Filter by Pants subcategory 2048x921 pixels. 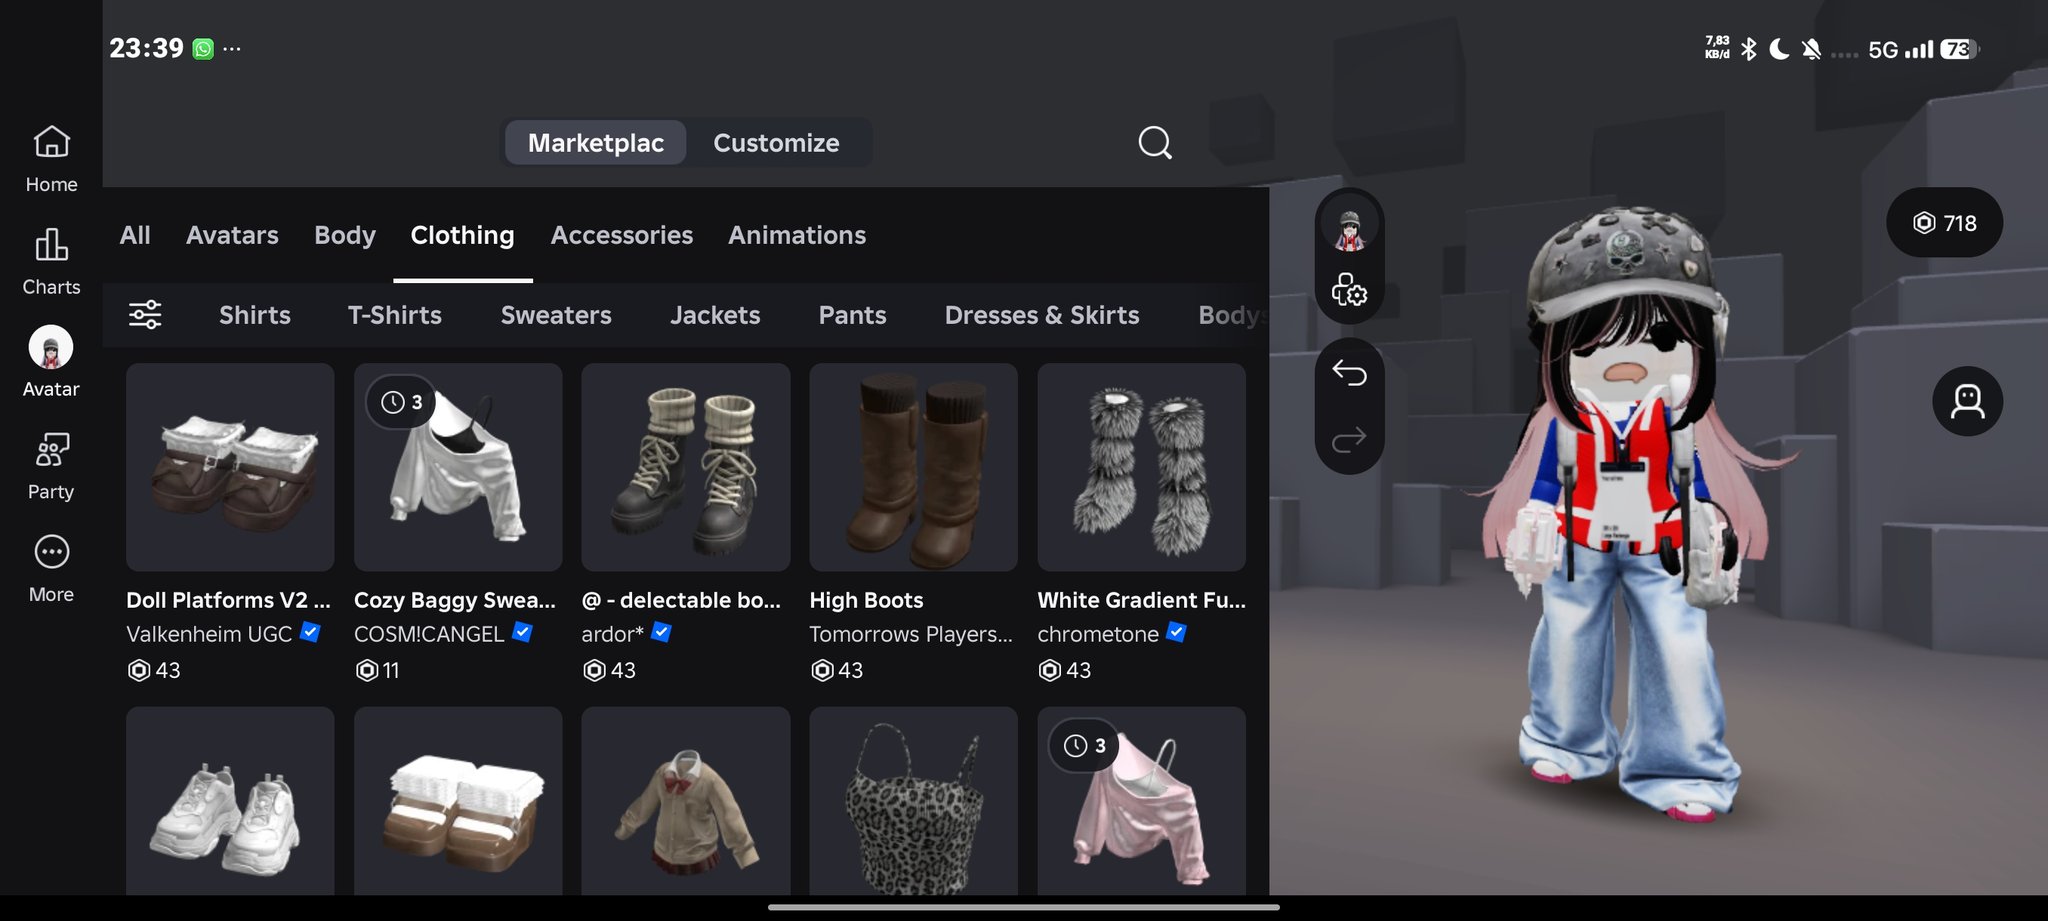tap(852, 315)
